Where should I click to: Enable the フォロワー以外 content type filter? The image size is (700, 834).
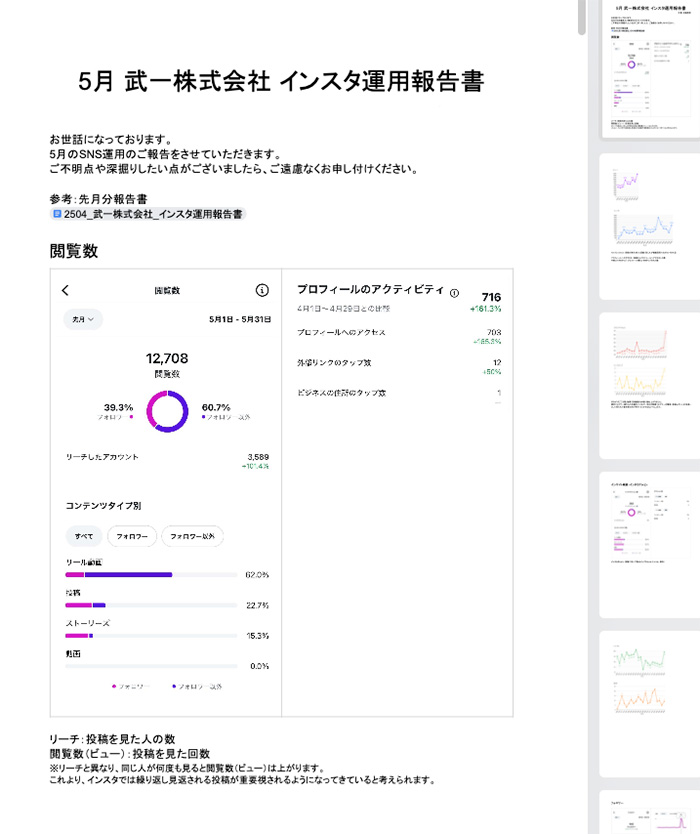click(x=194, y=535)
